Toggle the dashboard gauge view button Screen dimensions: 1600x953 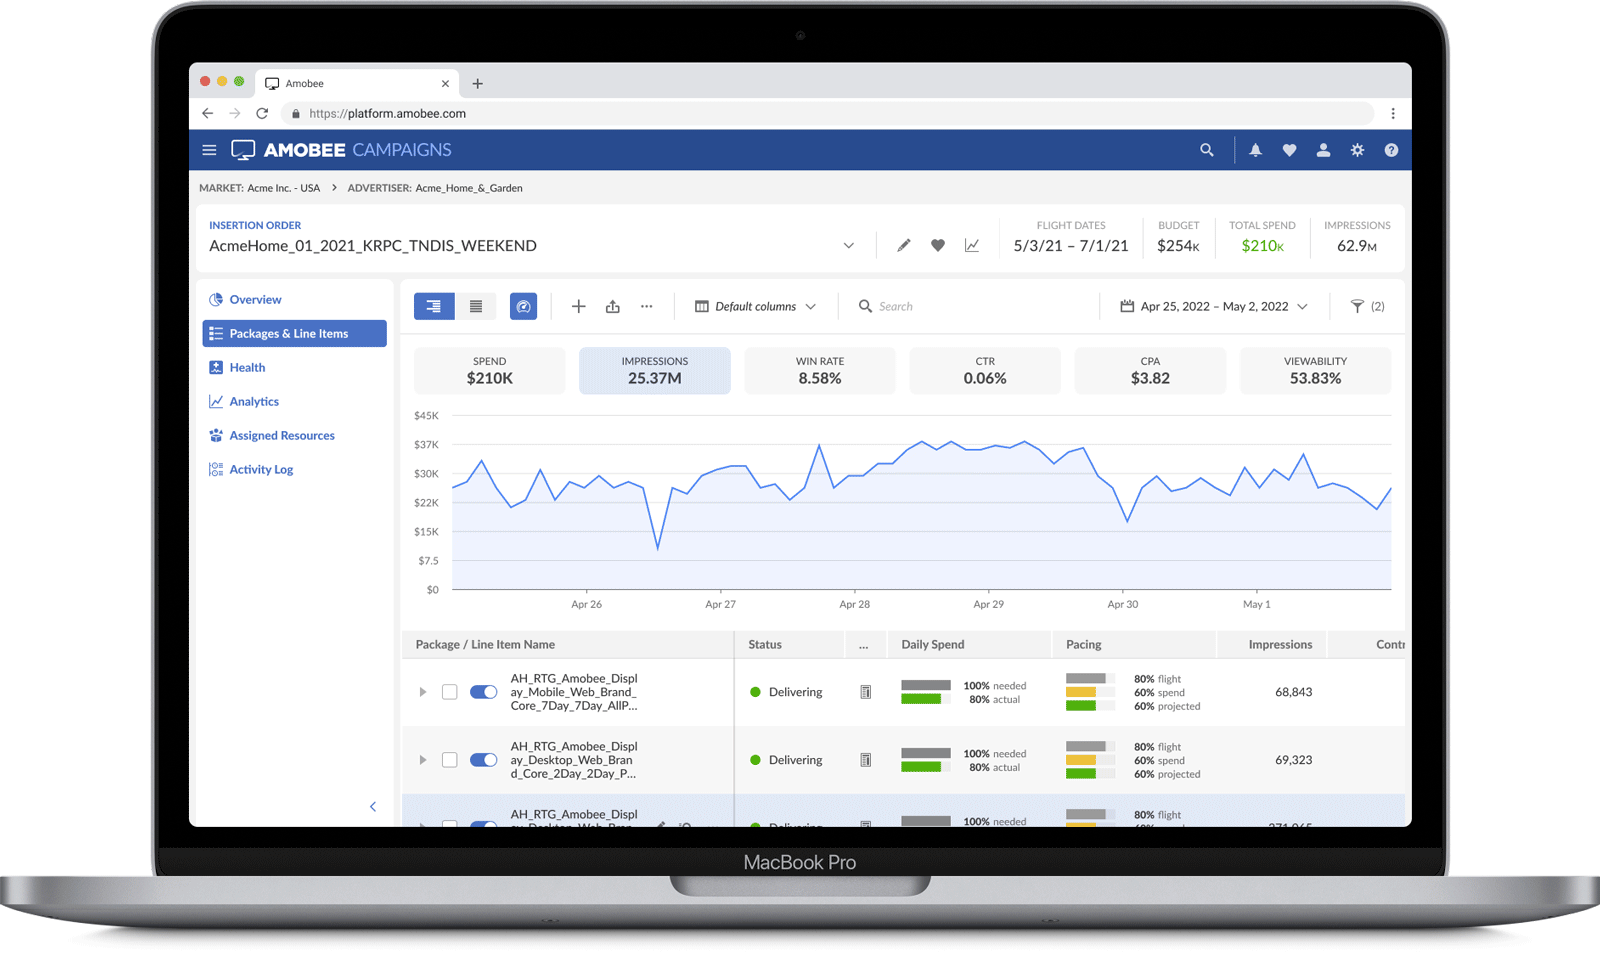point(523,306)
